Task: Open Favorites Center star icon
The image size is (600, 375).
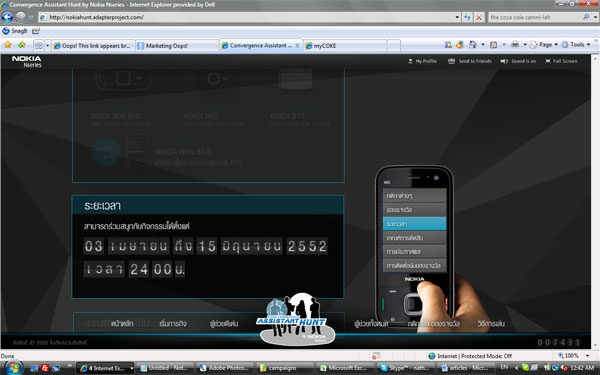Action: coord(8,45)
